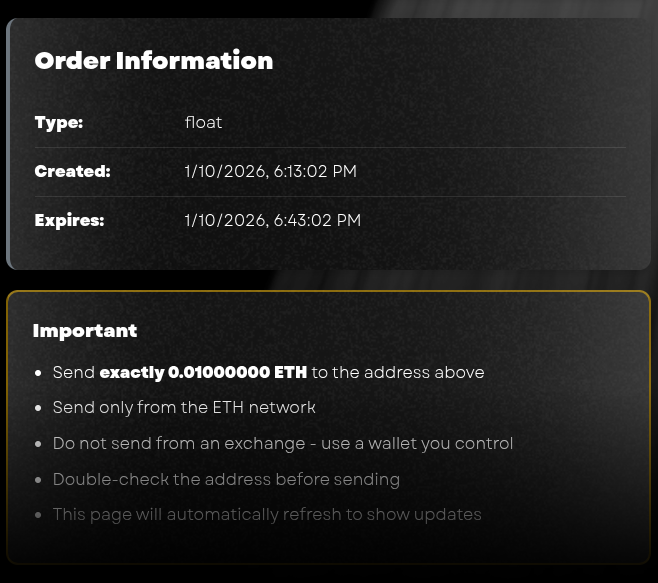Click the word 'Send' before the exact amount
This screenshot has width=658, height=583.
point(74,372)
